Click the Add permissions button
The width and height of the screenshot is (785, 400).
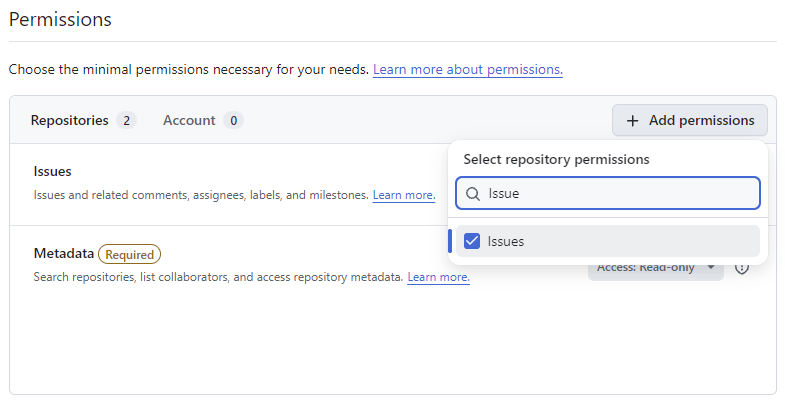coord(689,120)
